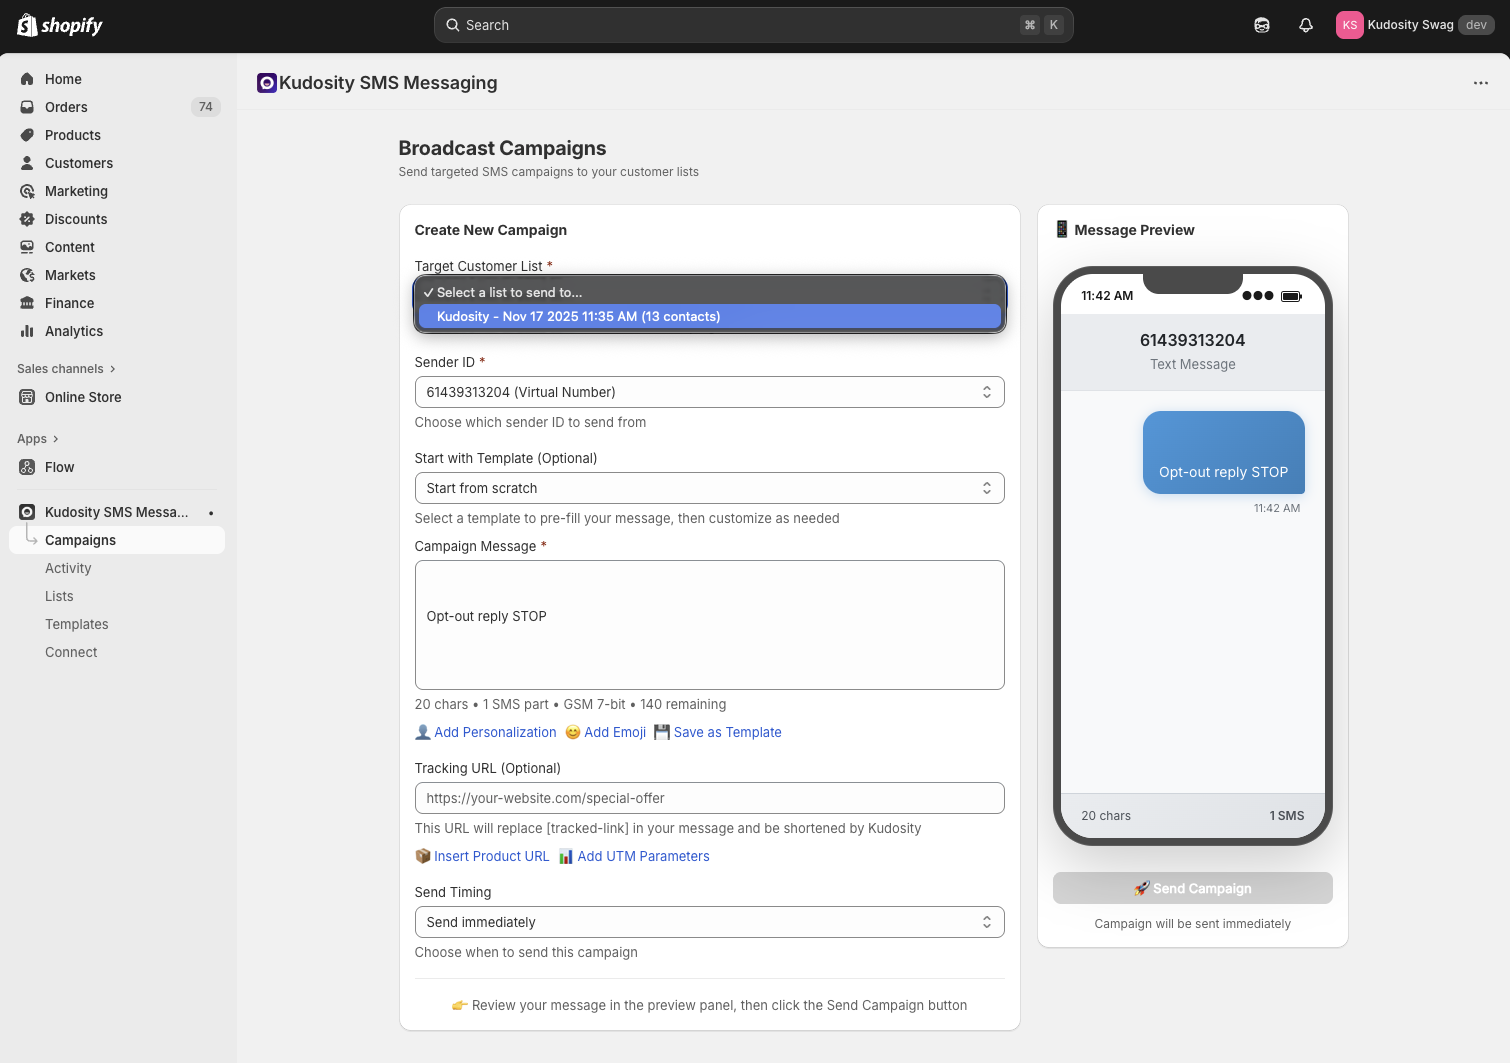Select the Kudosity Nov 17 2025 list option
This screenshot has height=1063, width=1510.
[x=709, y=316]
